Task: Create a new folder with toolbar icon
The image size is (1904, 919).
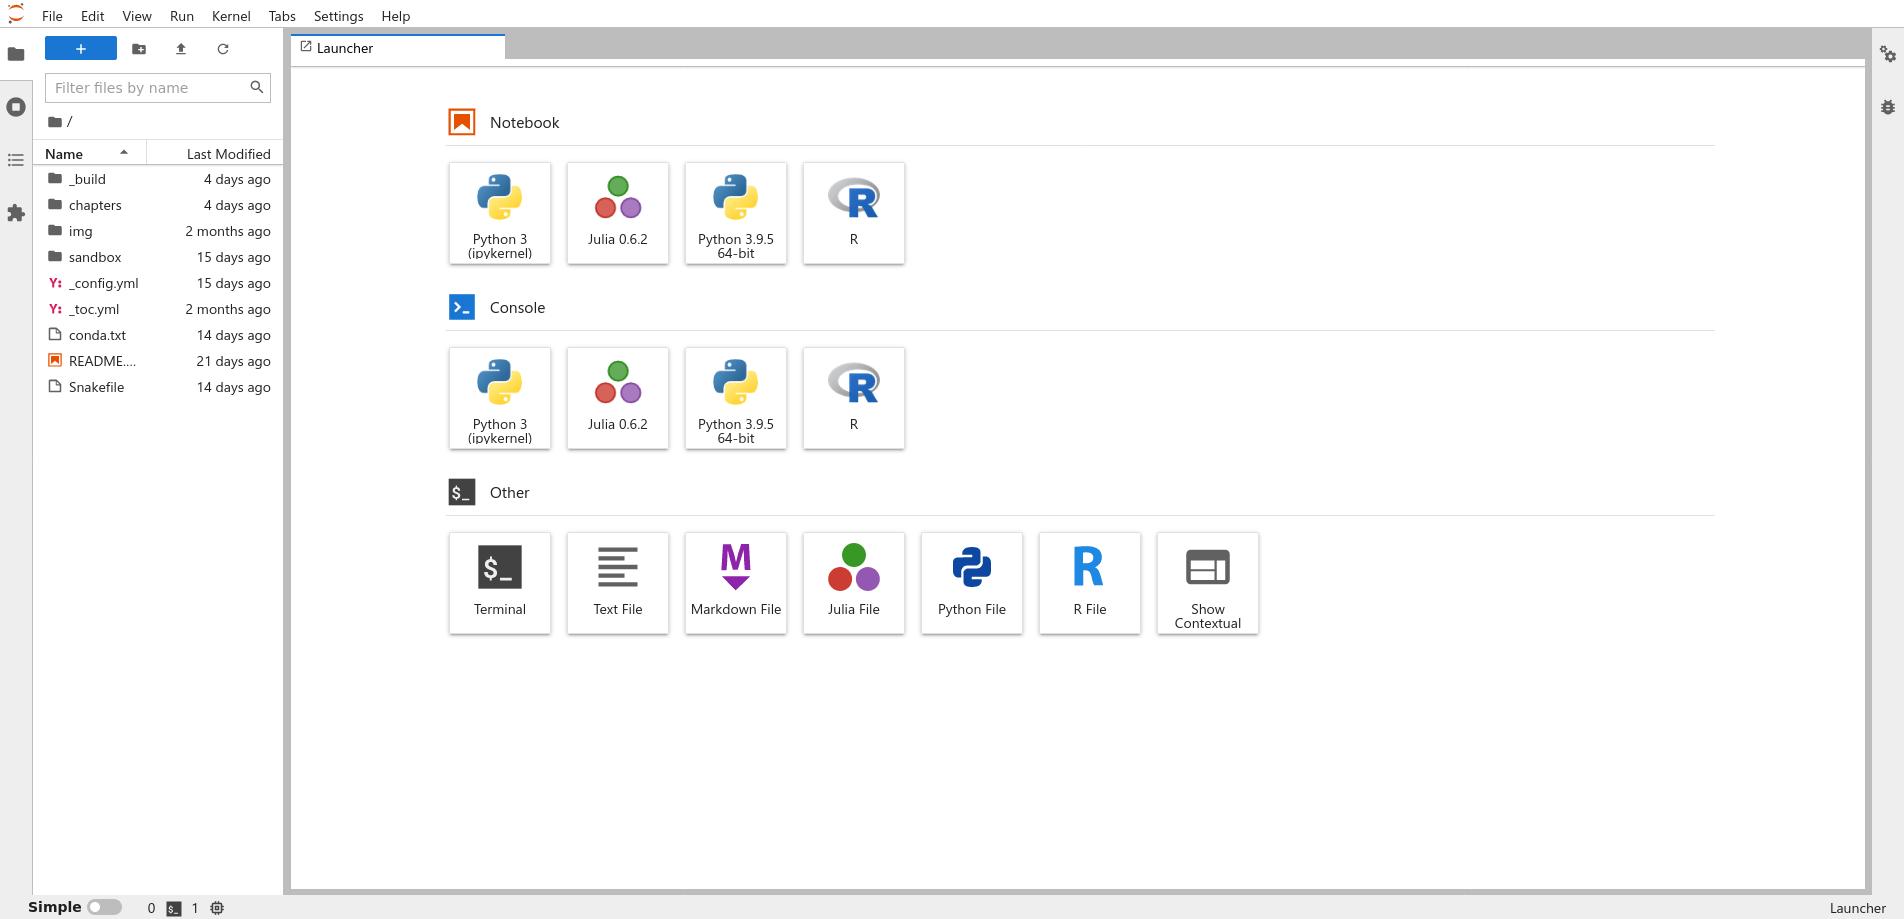Action: 139,48
